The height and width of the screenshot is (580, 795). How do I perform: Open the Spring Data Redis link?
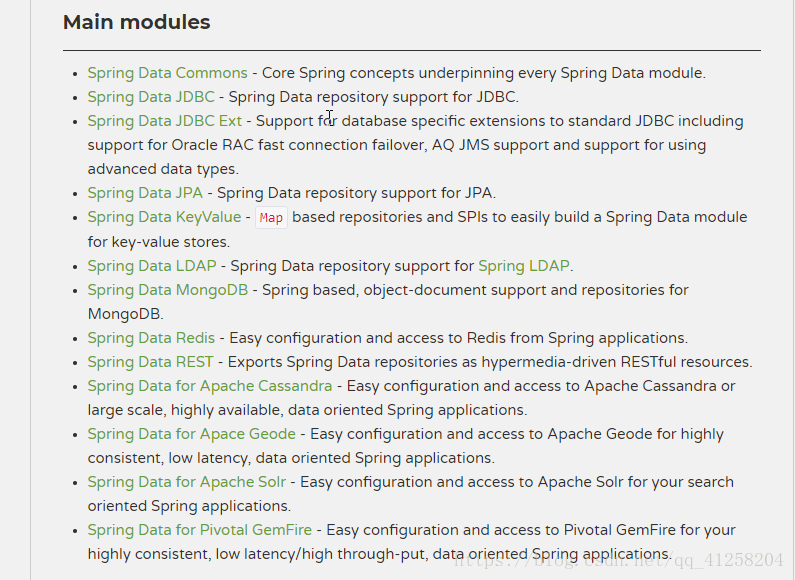[151, 338]
